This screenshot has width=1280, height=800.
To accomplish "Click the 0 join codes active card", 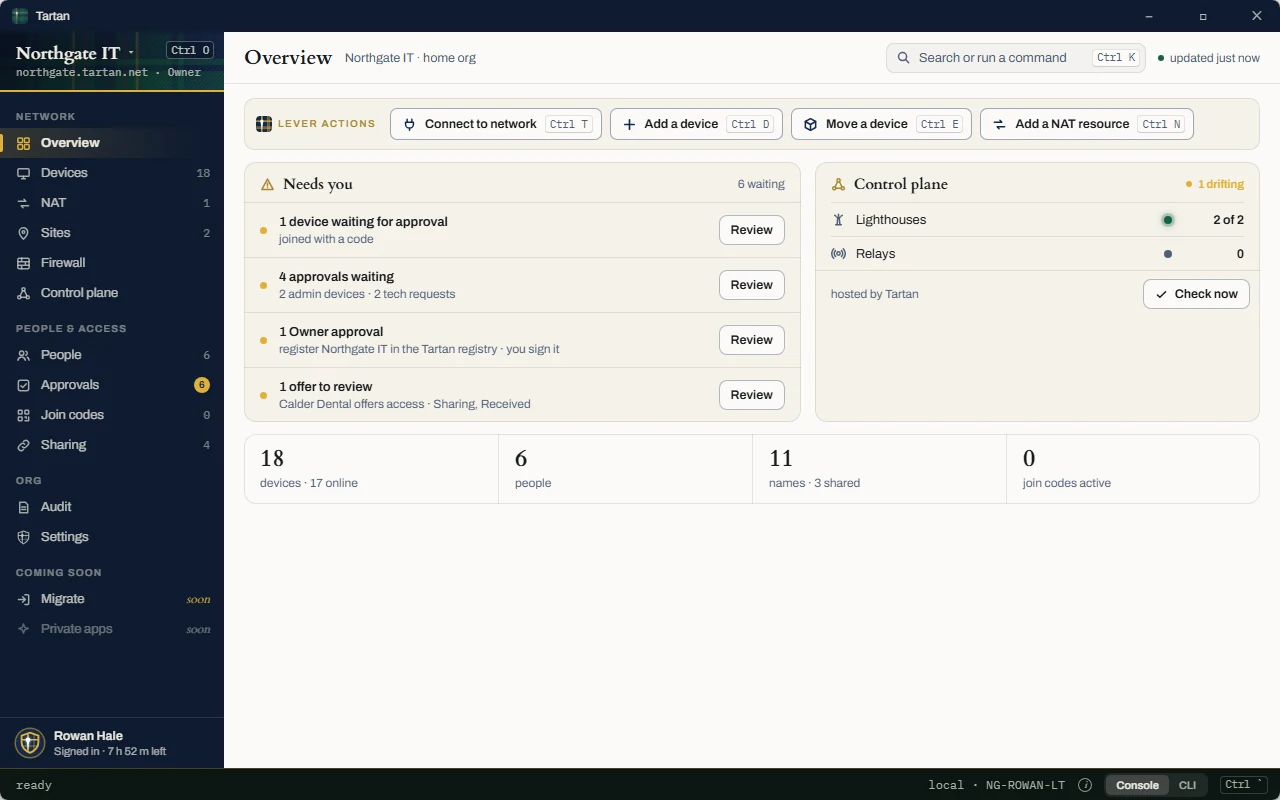I will point(1133,469).
